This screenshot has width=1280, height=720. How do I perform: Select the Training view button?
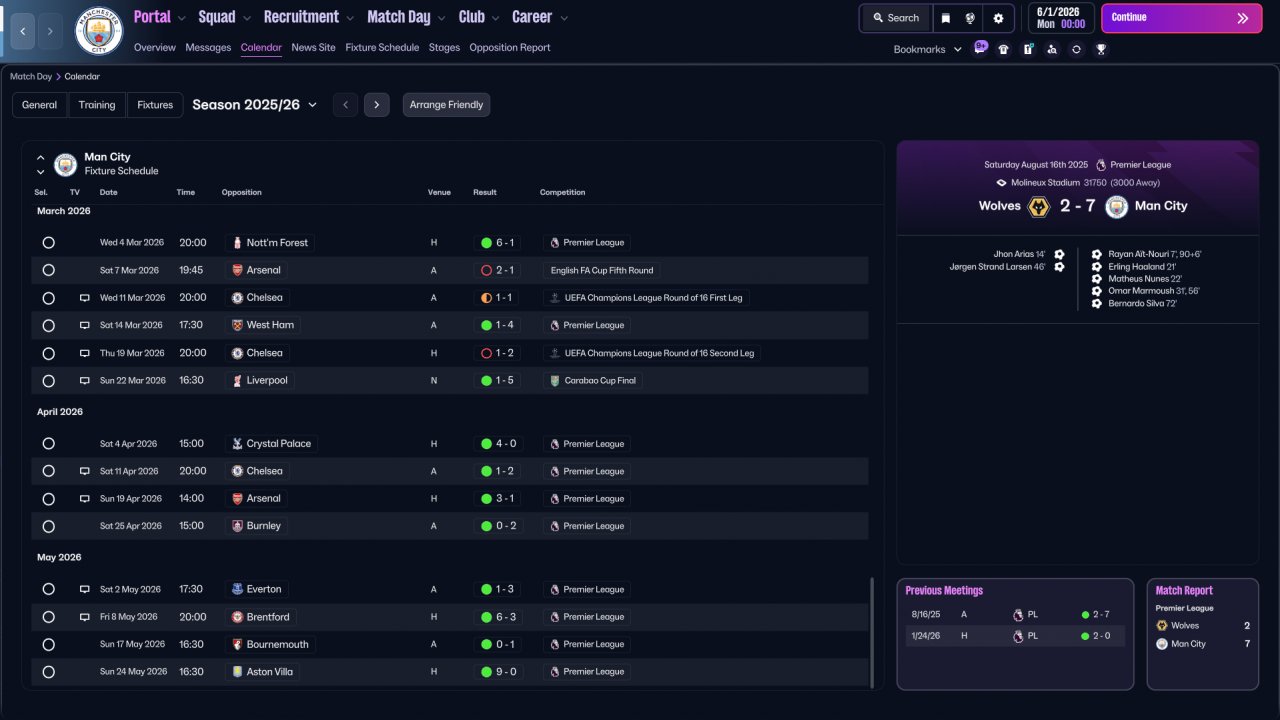(97, 105)
